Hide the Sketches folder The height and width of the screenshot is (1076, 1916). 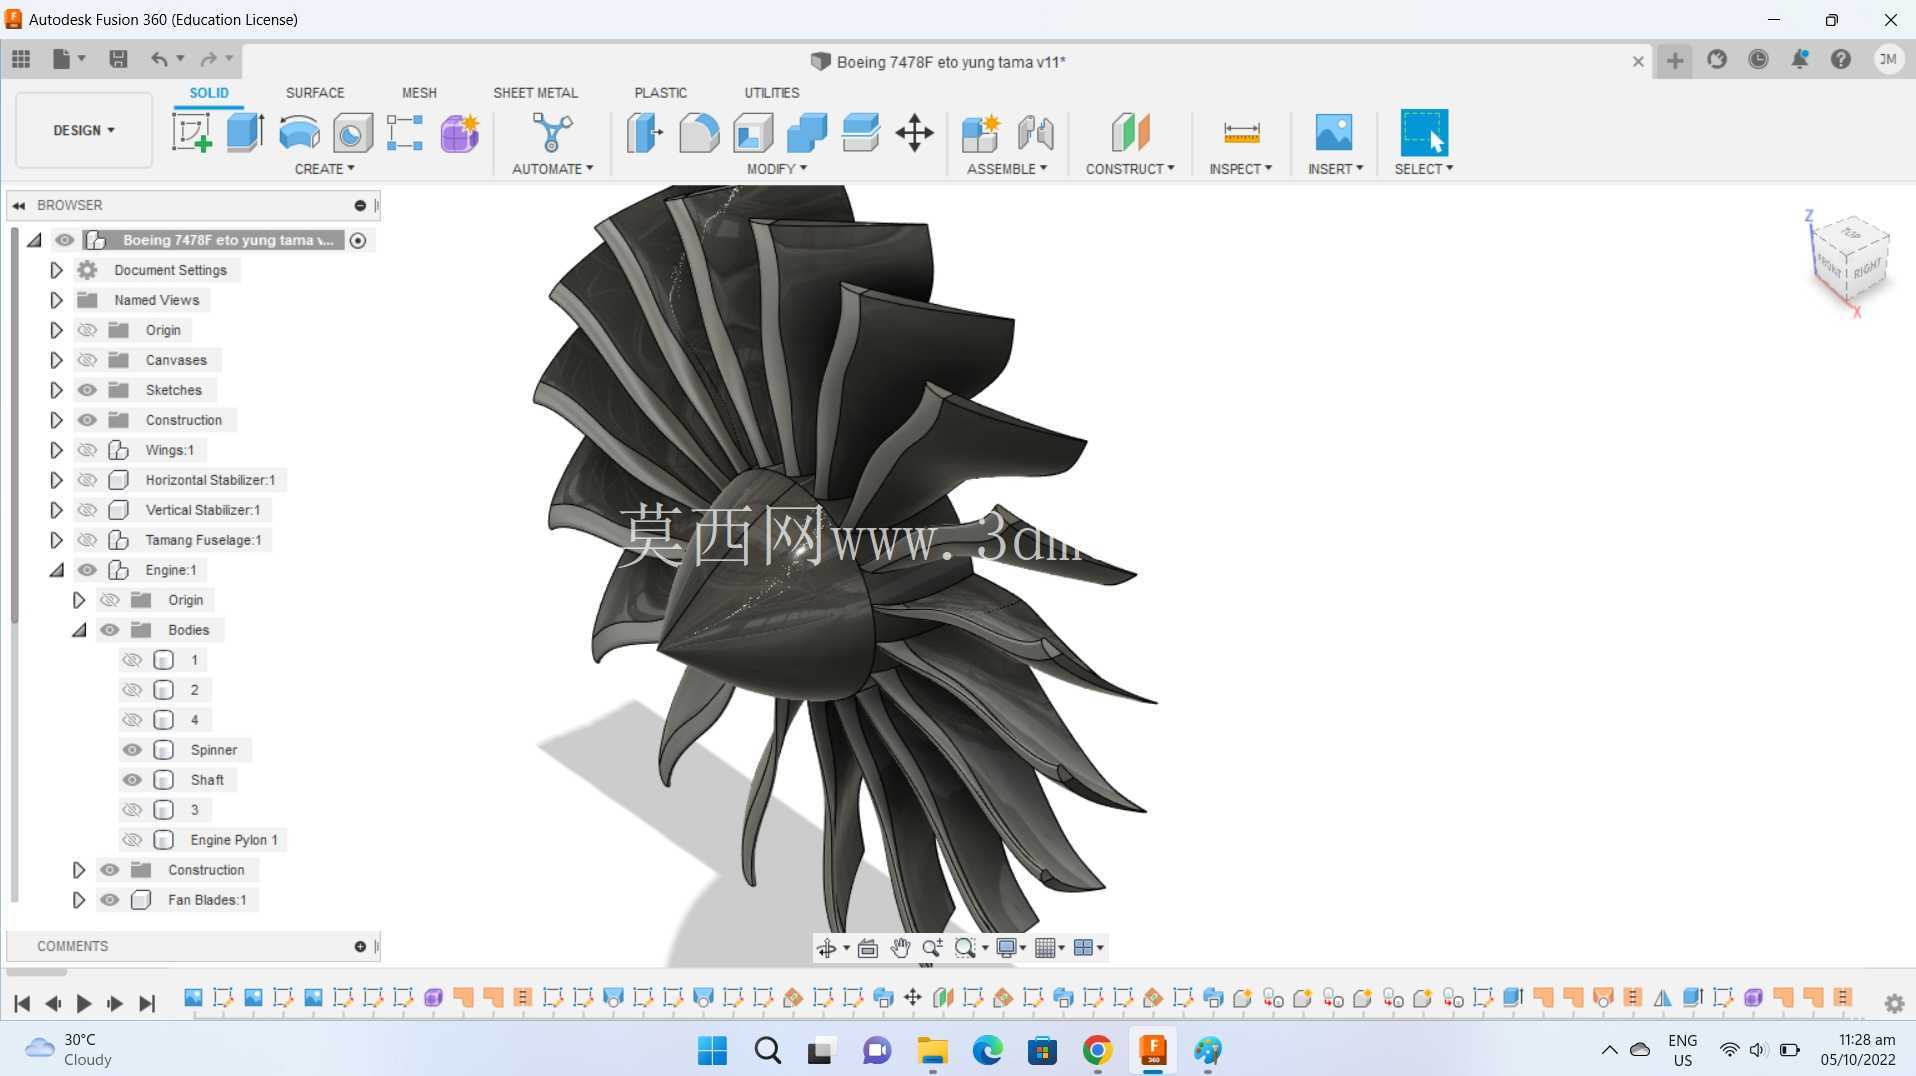coord(88,390)
